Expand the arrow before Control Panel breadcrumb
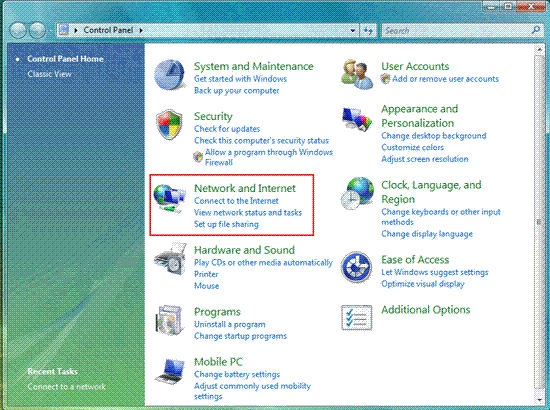This screenshot has width=550, height=410. [76, 31]
